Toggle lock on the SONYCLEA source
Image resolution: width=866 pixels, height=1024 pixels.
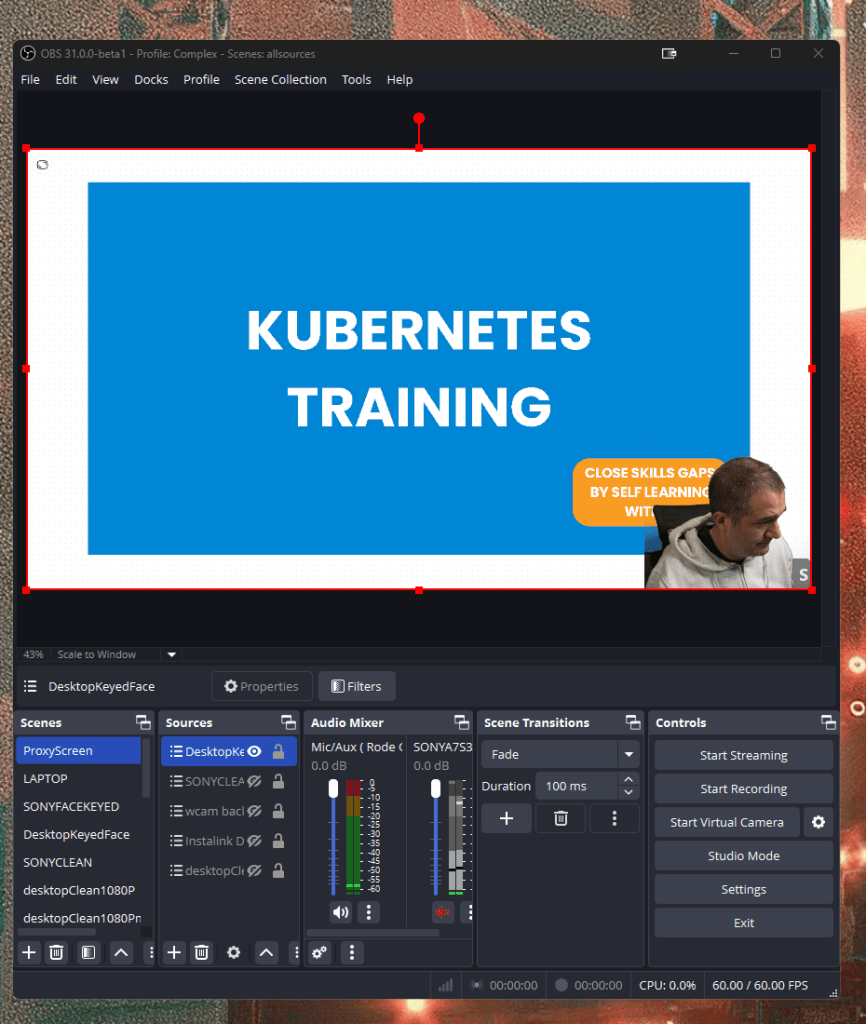278,781
